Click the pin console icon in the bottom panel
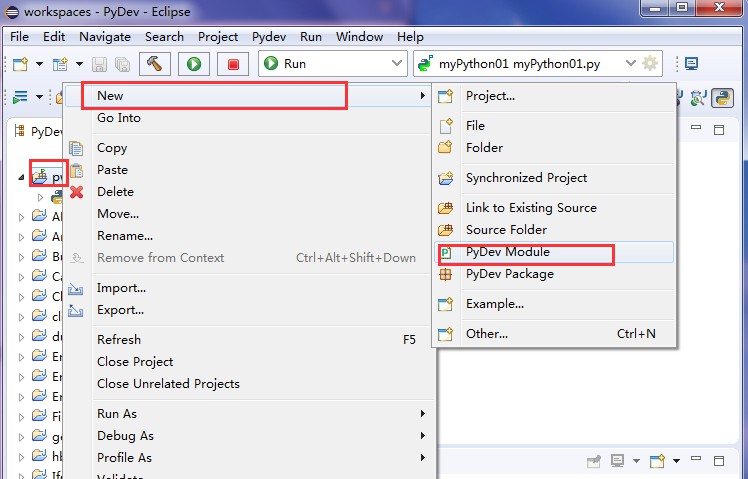The width and height of the screenshot is (748, 479). [x=594, y=461]
